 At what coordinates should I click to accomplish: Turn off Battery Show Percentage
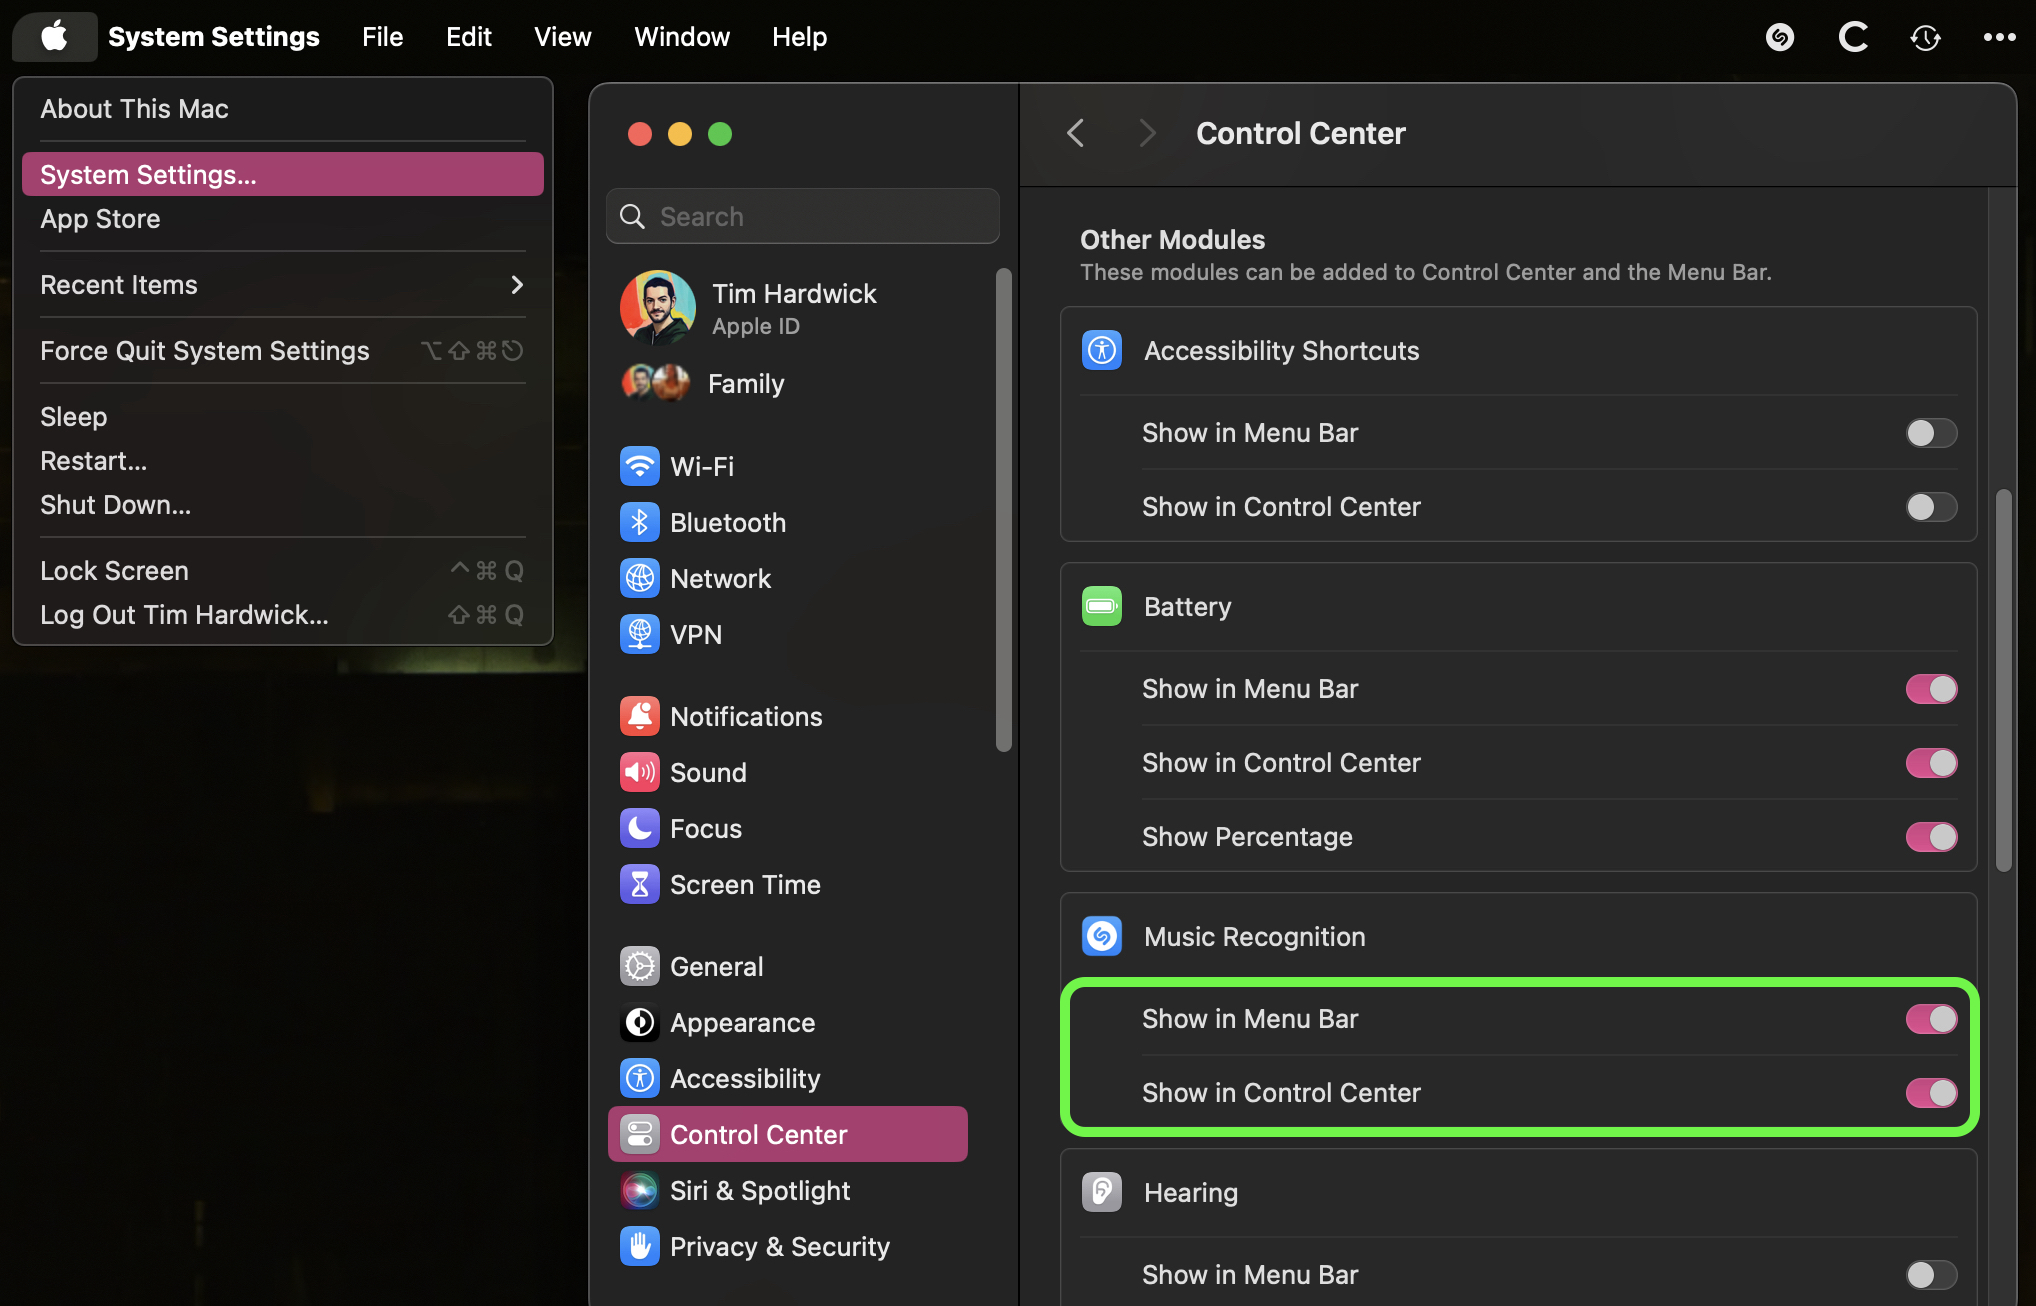(1931, 837)
